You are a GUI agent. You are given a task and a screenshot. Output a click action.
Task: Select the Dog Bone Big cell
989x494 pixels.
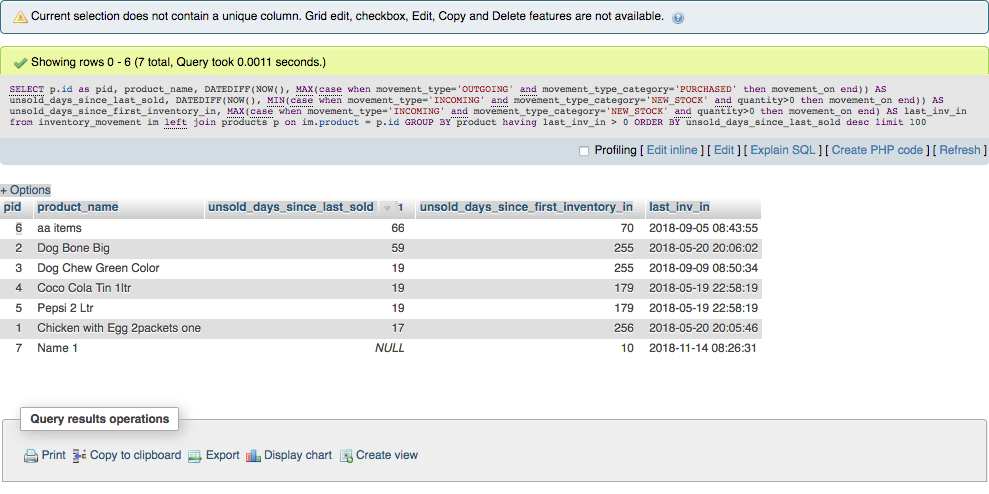click(73, 248)
